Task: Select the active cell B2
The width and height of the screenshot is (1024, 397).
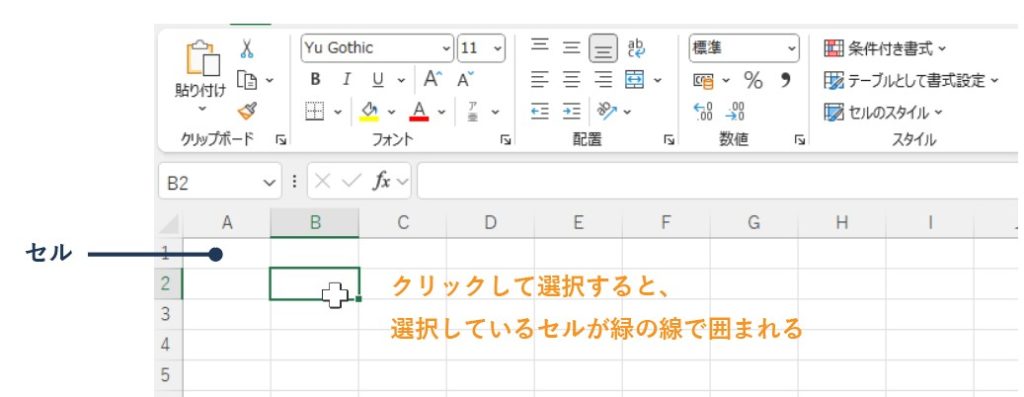Action: [x=314, y=283]
